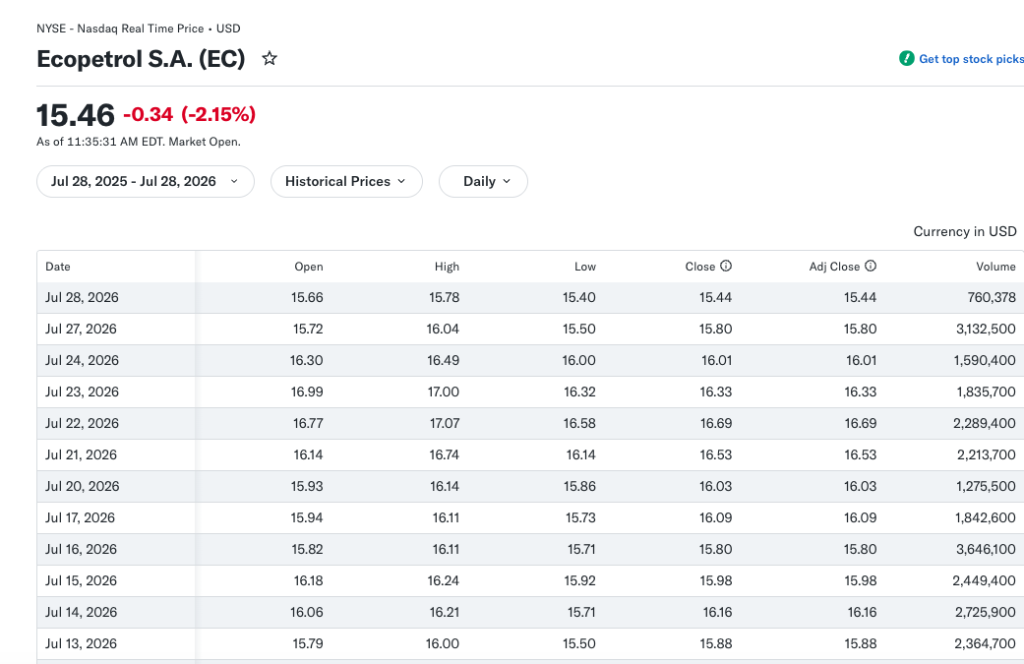Click the Adj Close info icon
Screen dimensions: 1024x664
click(870, 266)
